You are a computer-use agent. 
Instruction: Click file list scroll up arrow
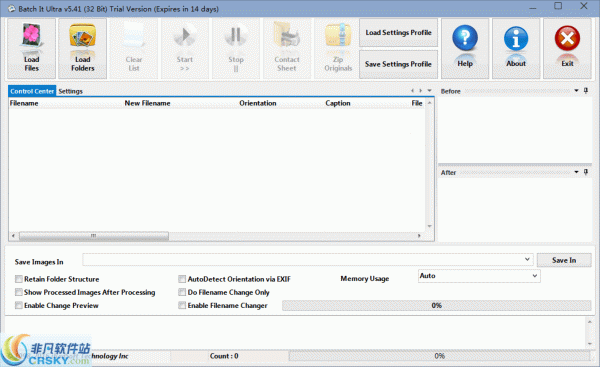pos(429,103)
